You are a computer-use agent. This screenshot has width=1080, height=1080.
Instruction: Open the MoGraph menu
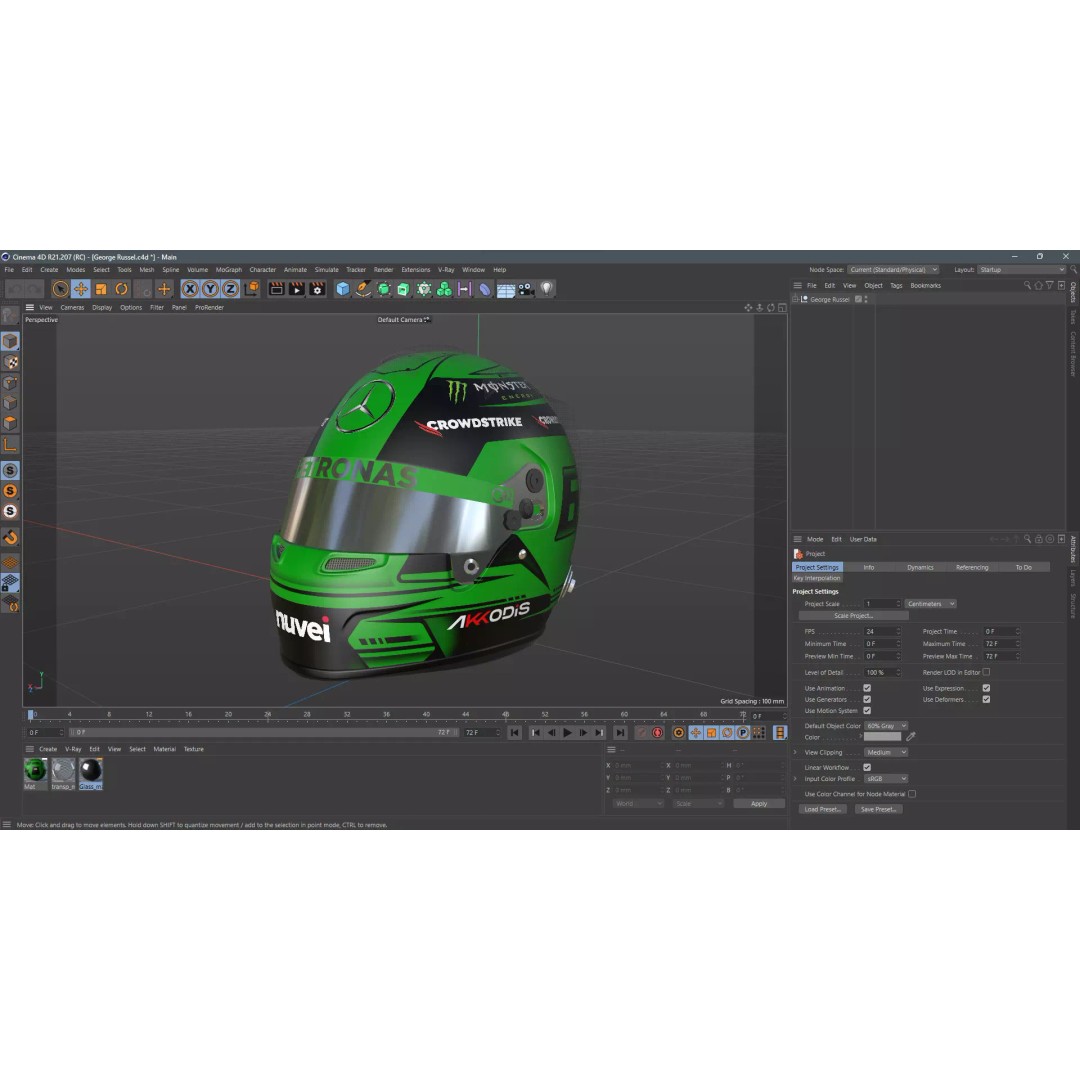[x=229, y=270]
